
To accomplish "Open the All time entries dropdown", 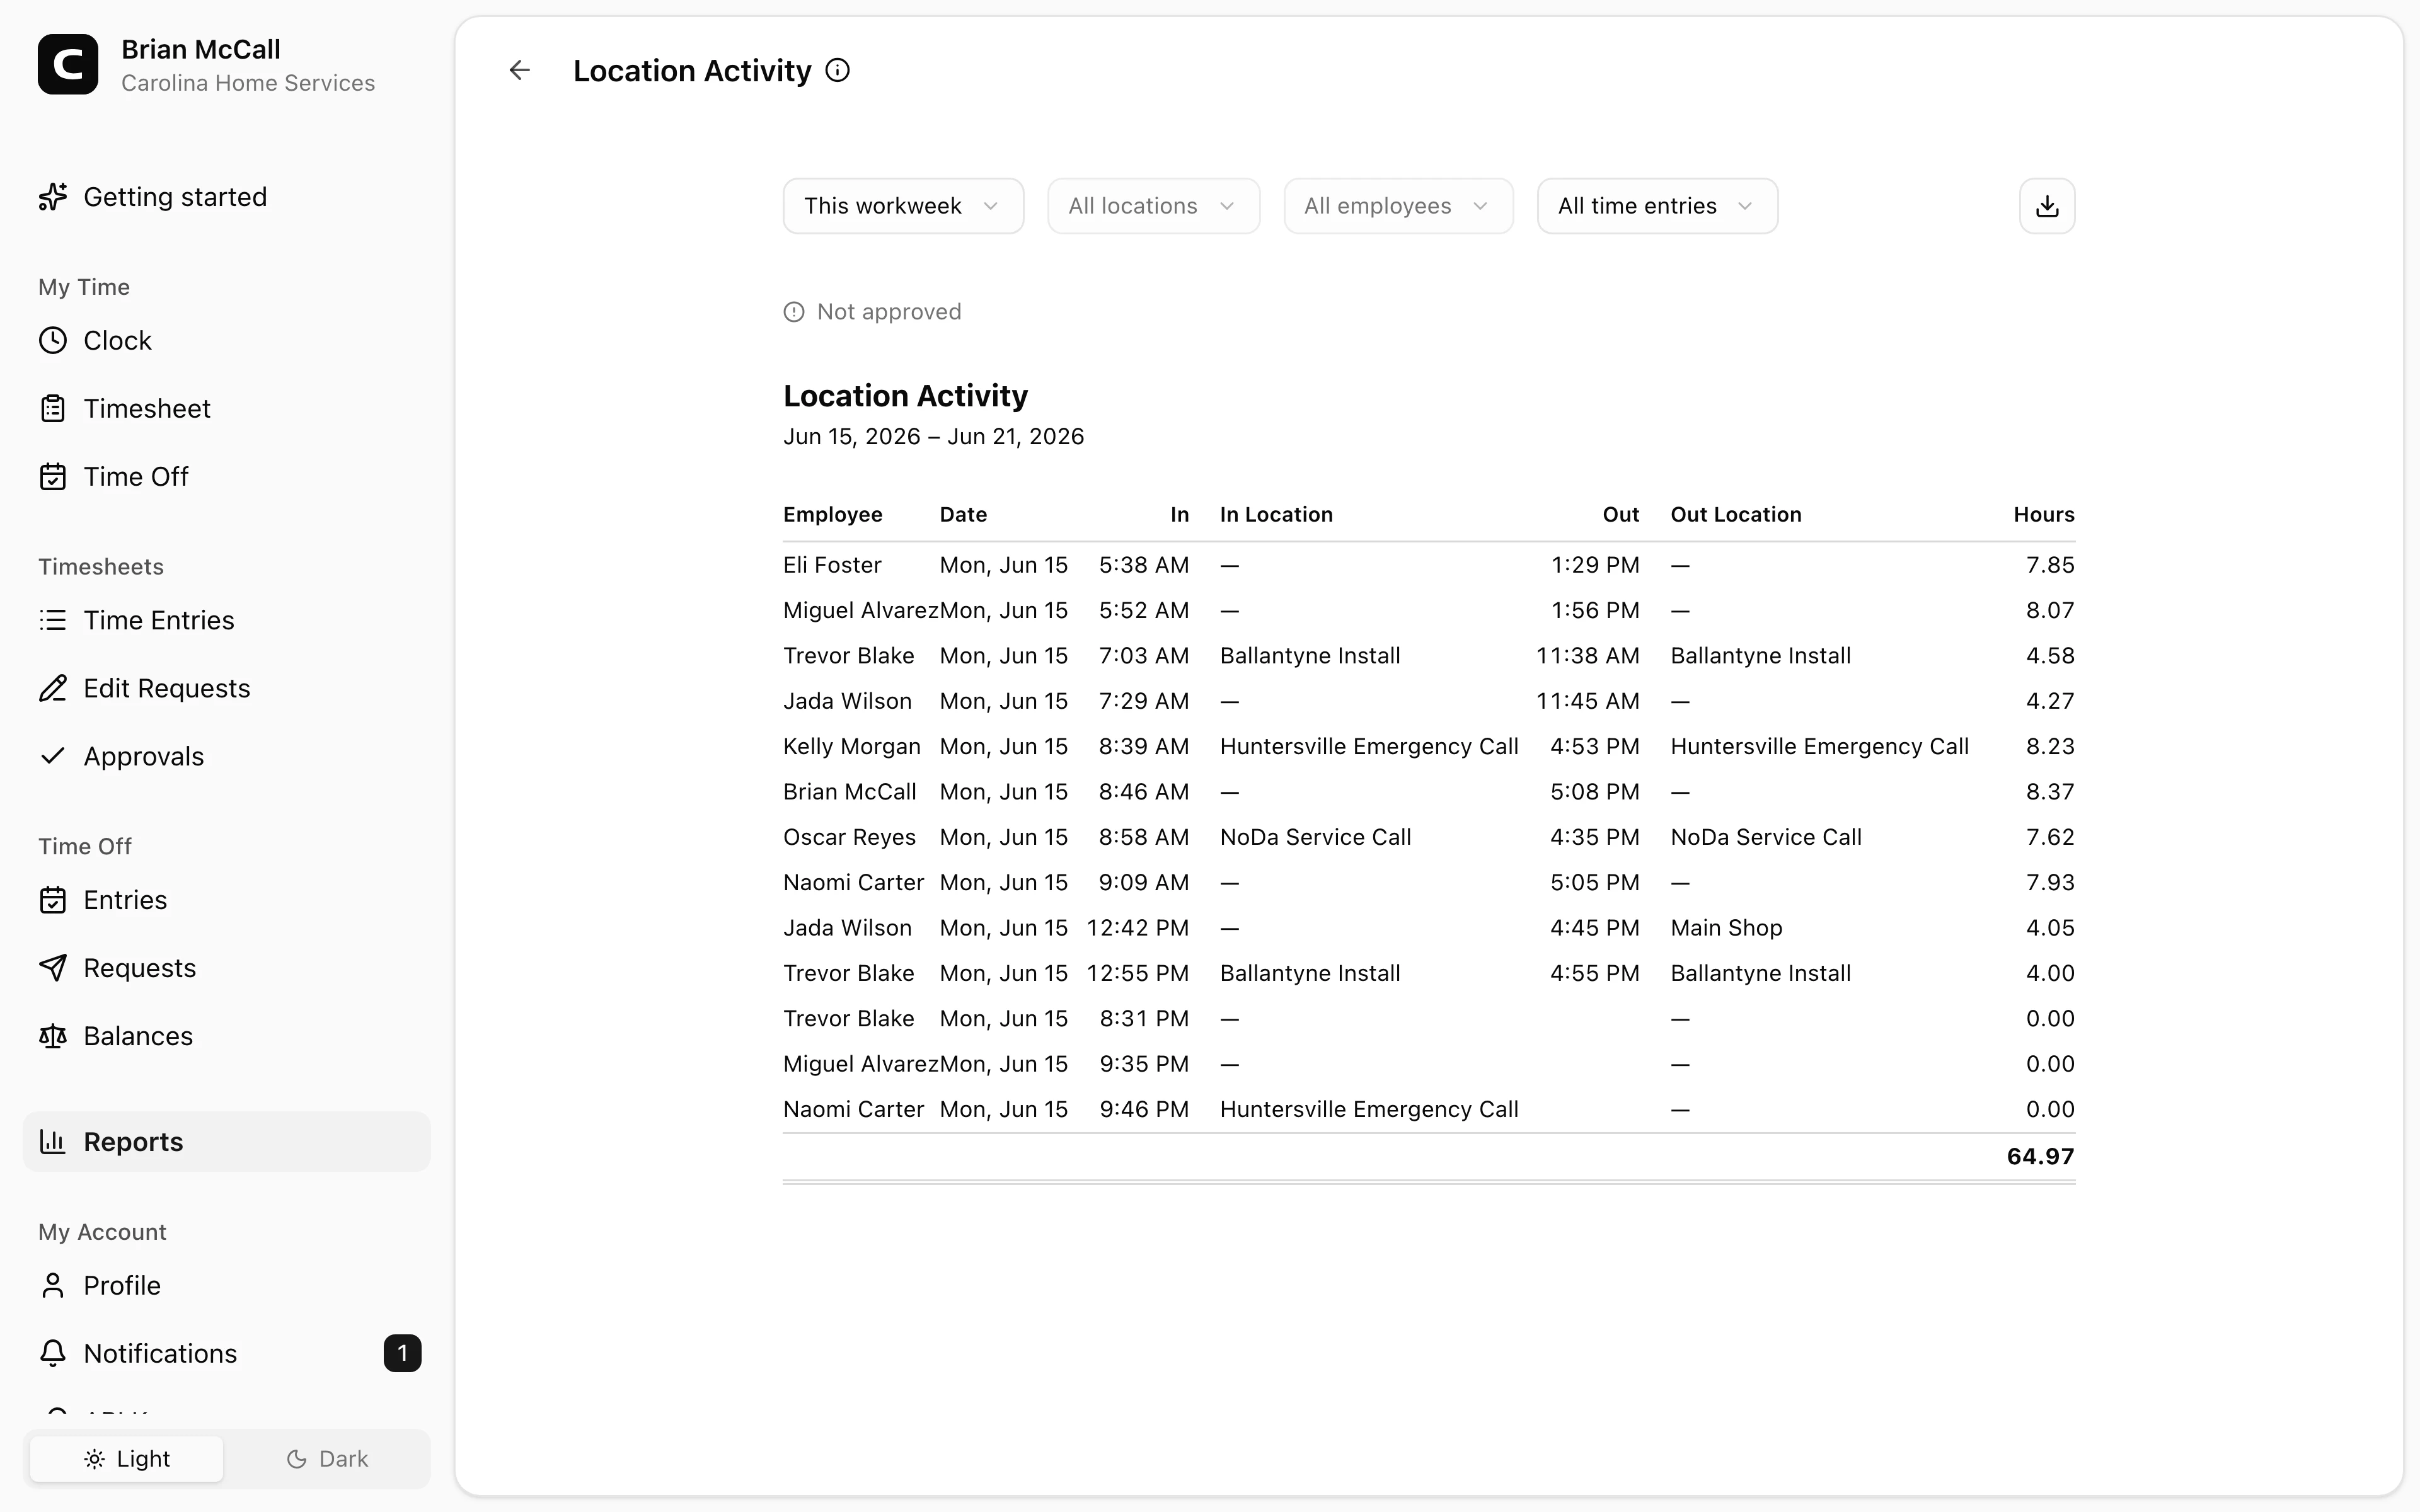I will tap(1657, 206).
